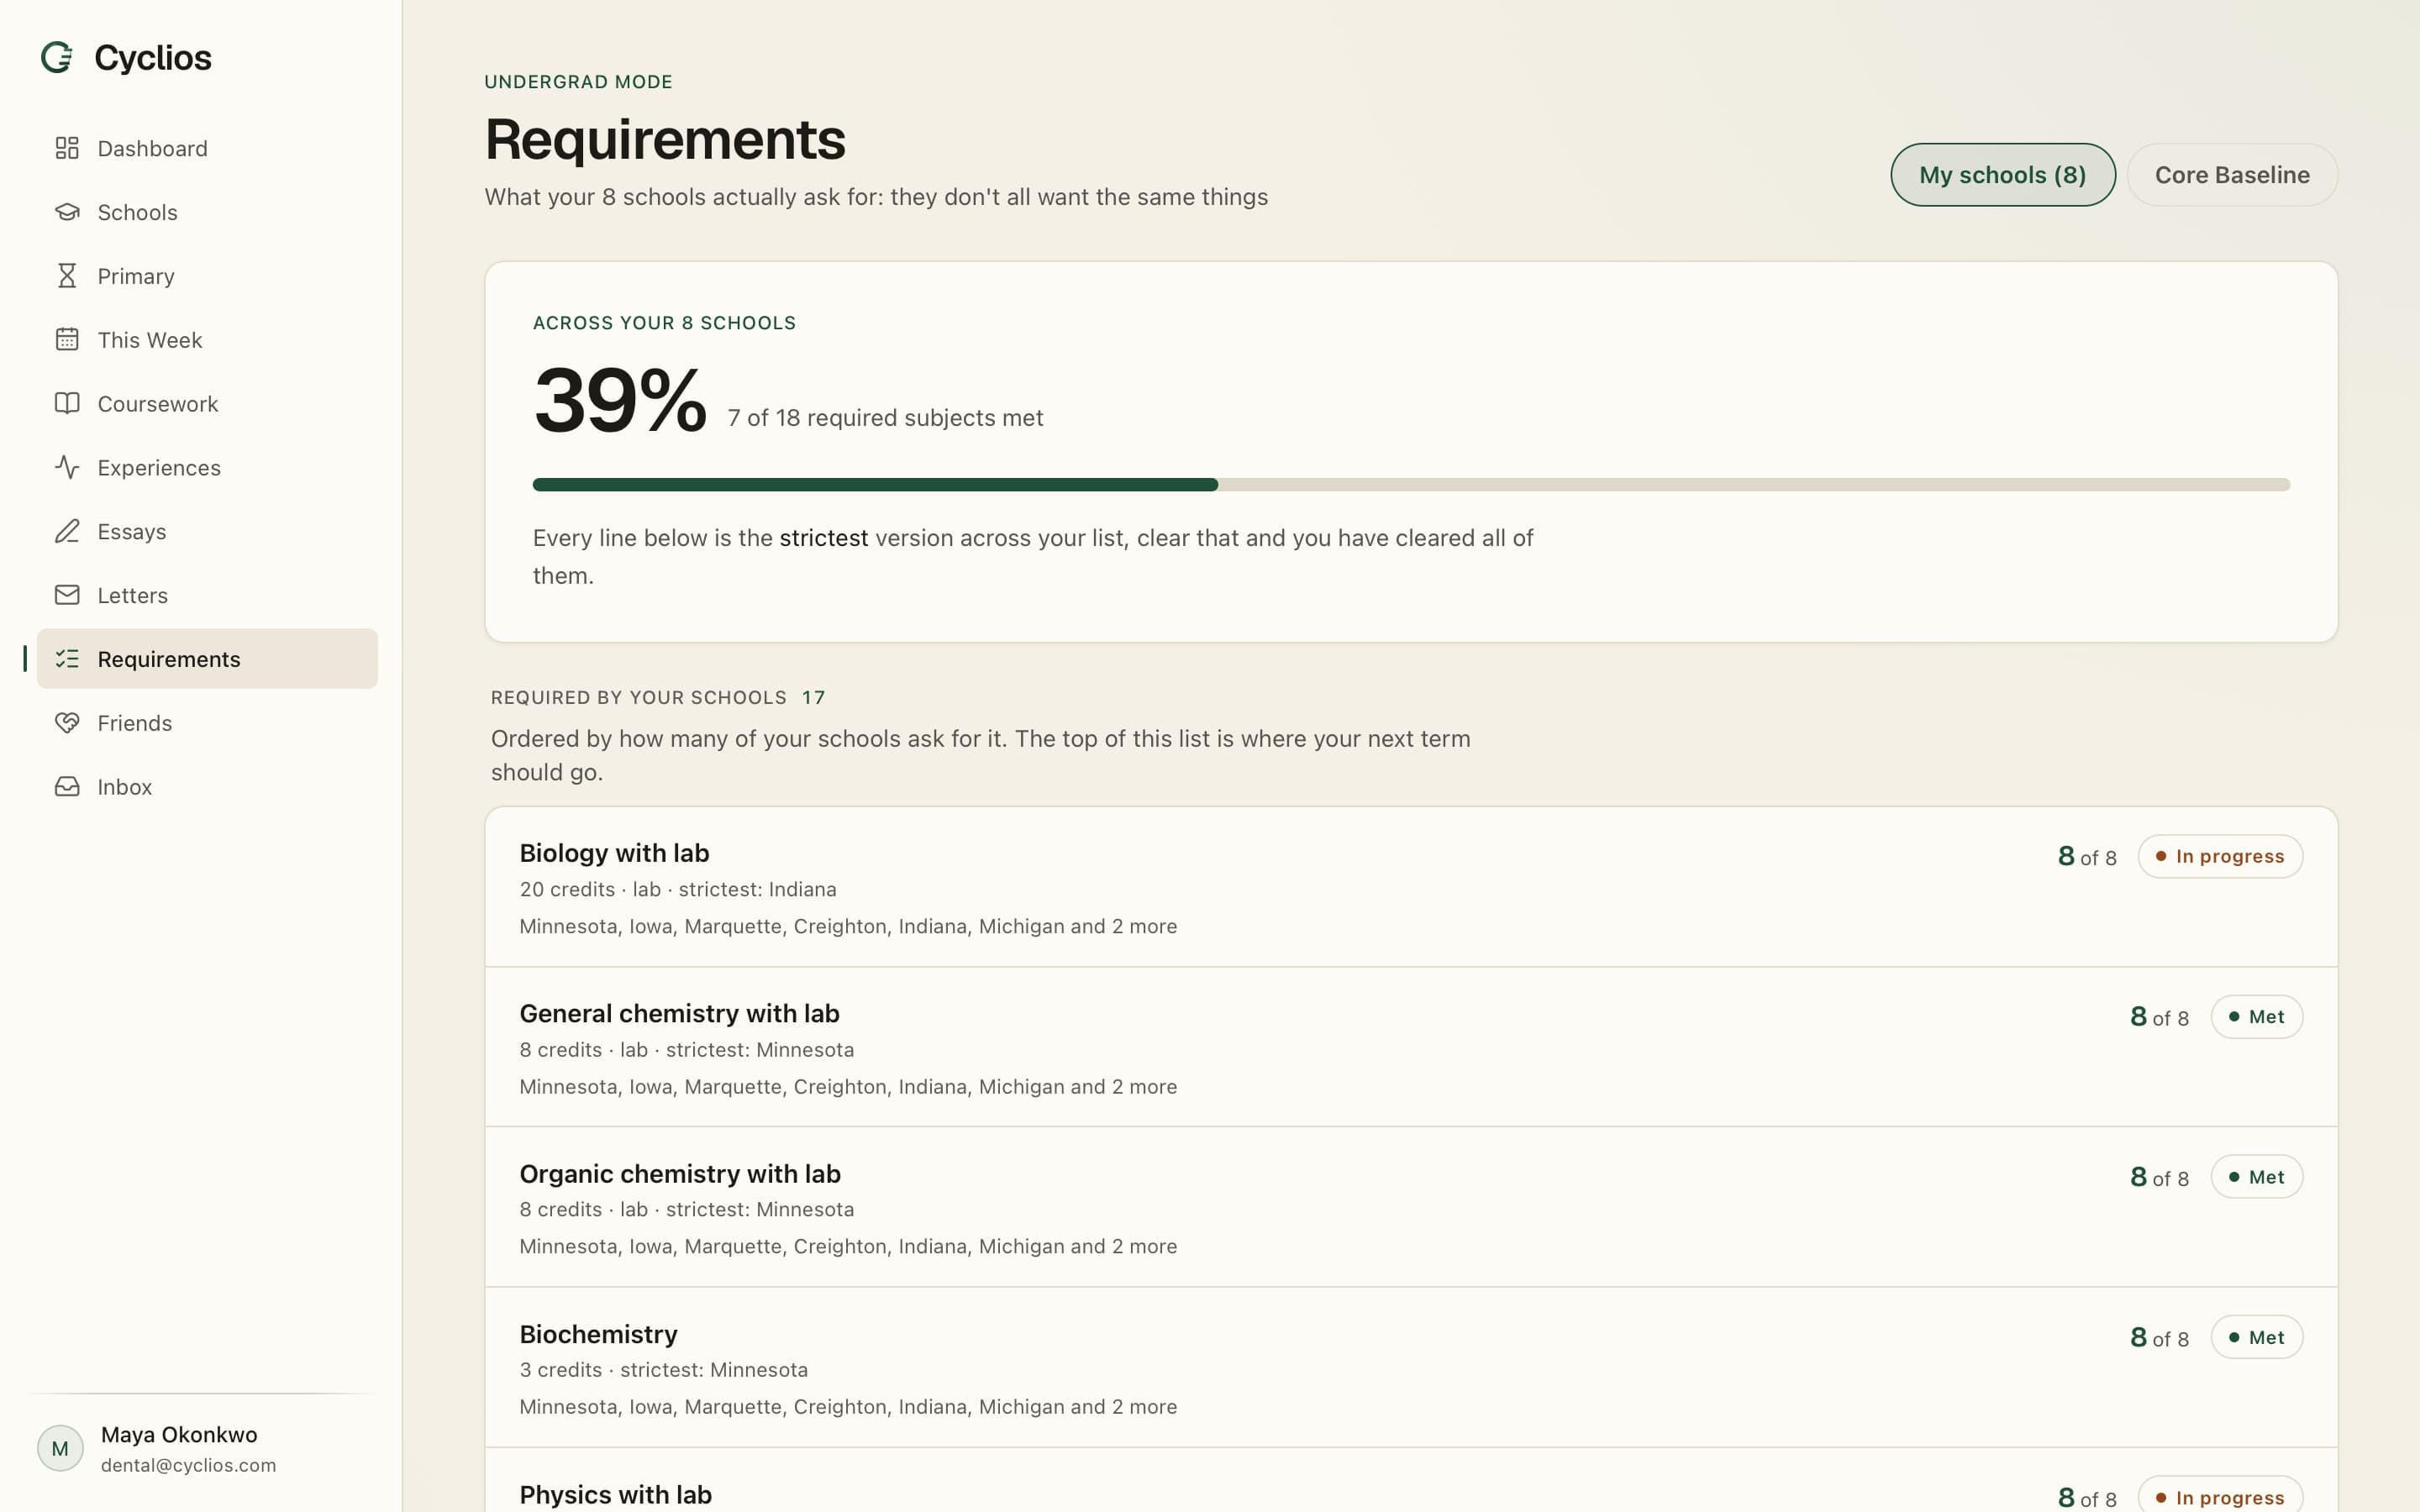
Task: Switch to My schools (8) view
Action: 2002,175
